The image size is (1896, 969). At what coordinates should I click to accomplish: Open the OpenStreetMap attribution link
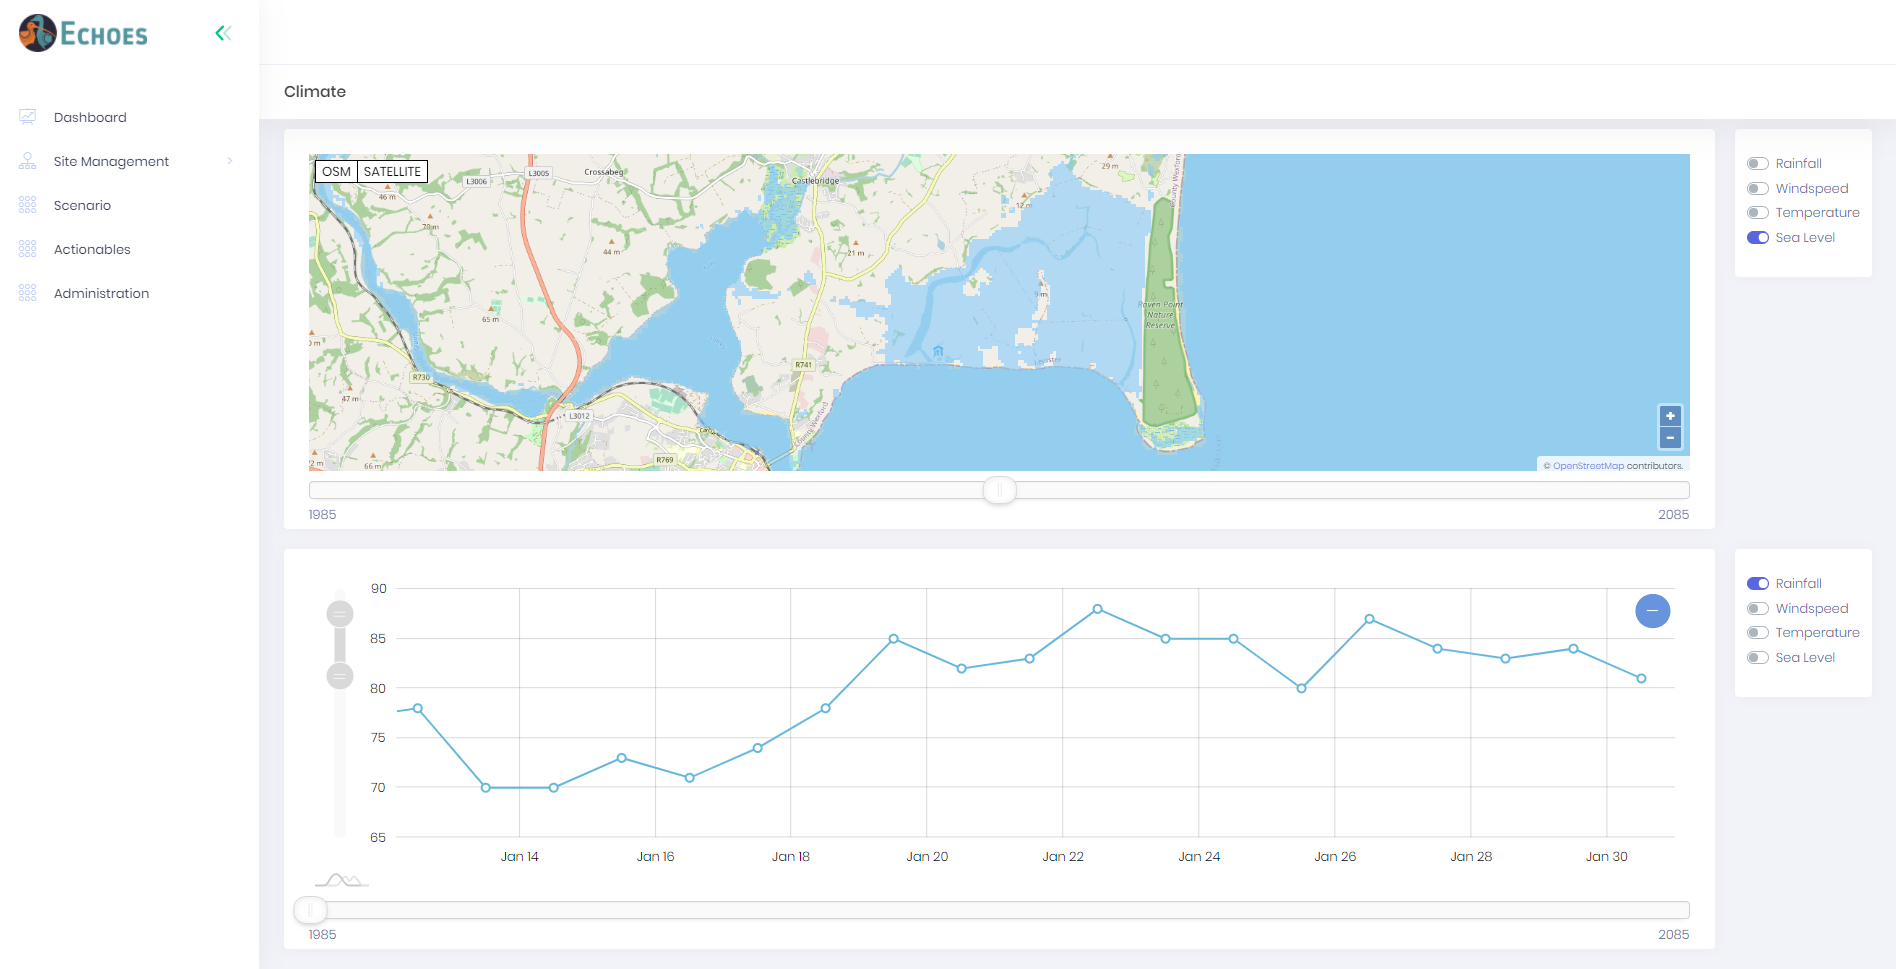[x=1588, y=466]
